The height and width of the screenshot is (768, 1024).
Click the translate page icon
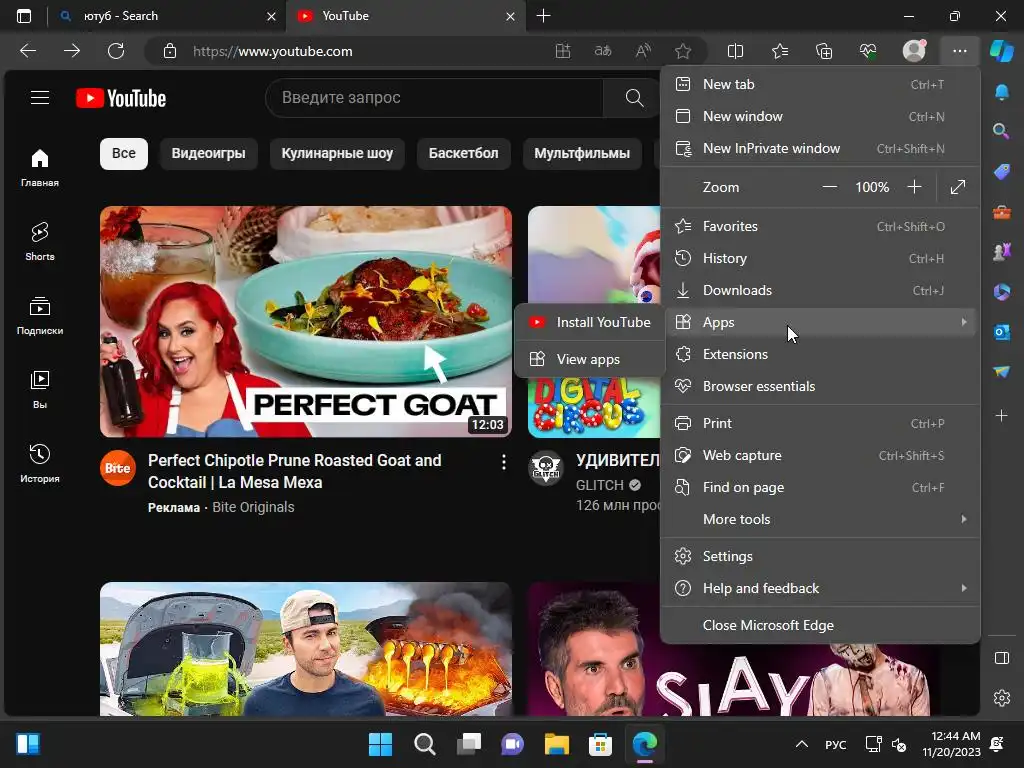[x=603, y=51]
